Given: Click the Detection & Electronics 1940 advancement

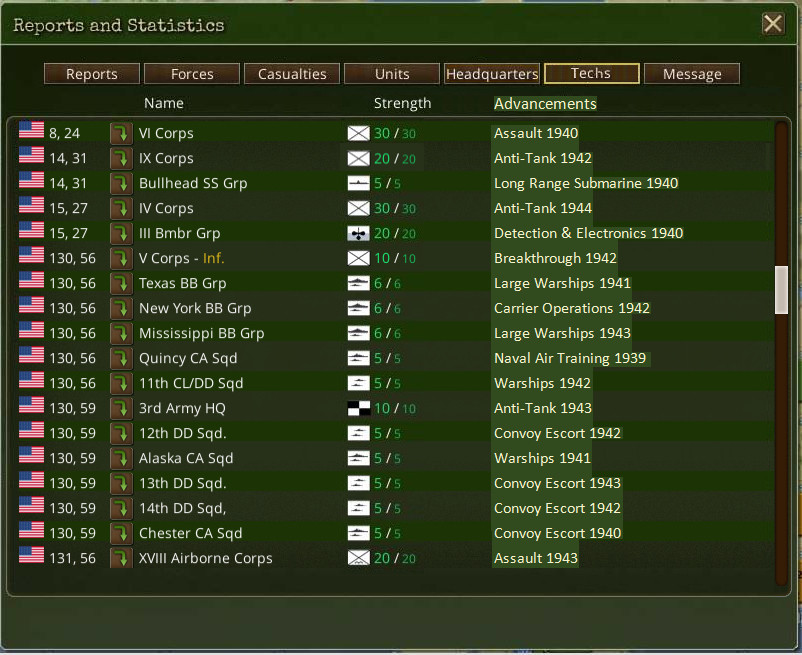Looking at the screenshot, I should (589, 234).
